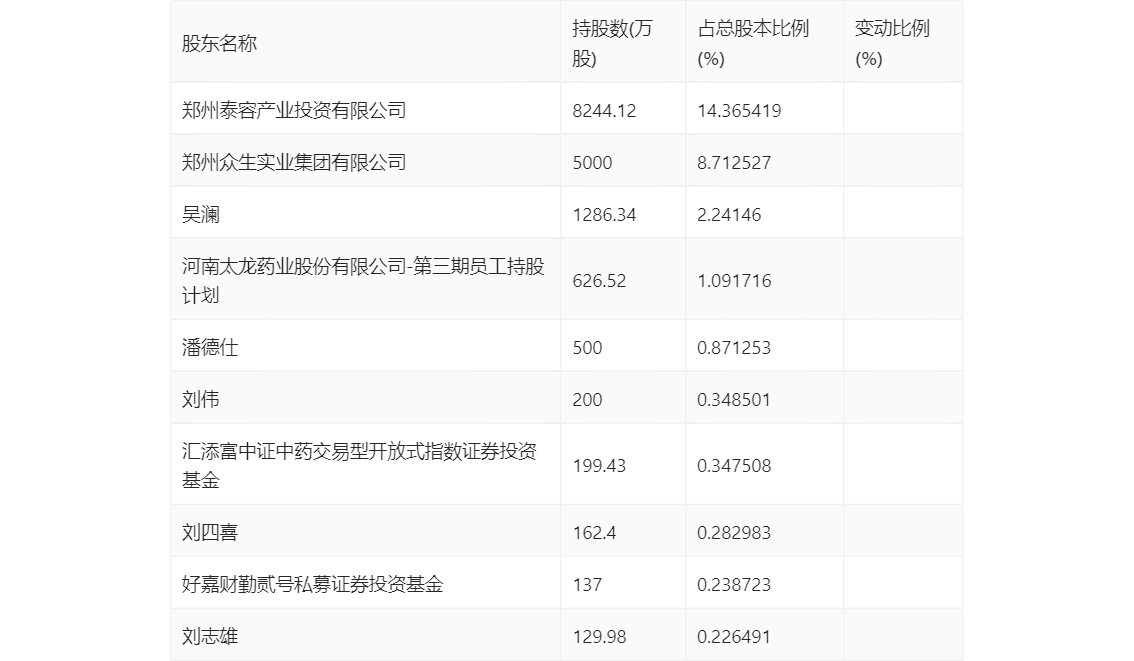This screenshot has width=1134, height=661.
Task: Click the value 162.4
Action: click(594, 533)
